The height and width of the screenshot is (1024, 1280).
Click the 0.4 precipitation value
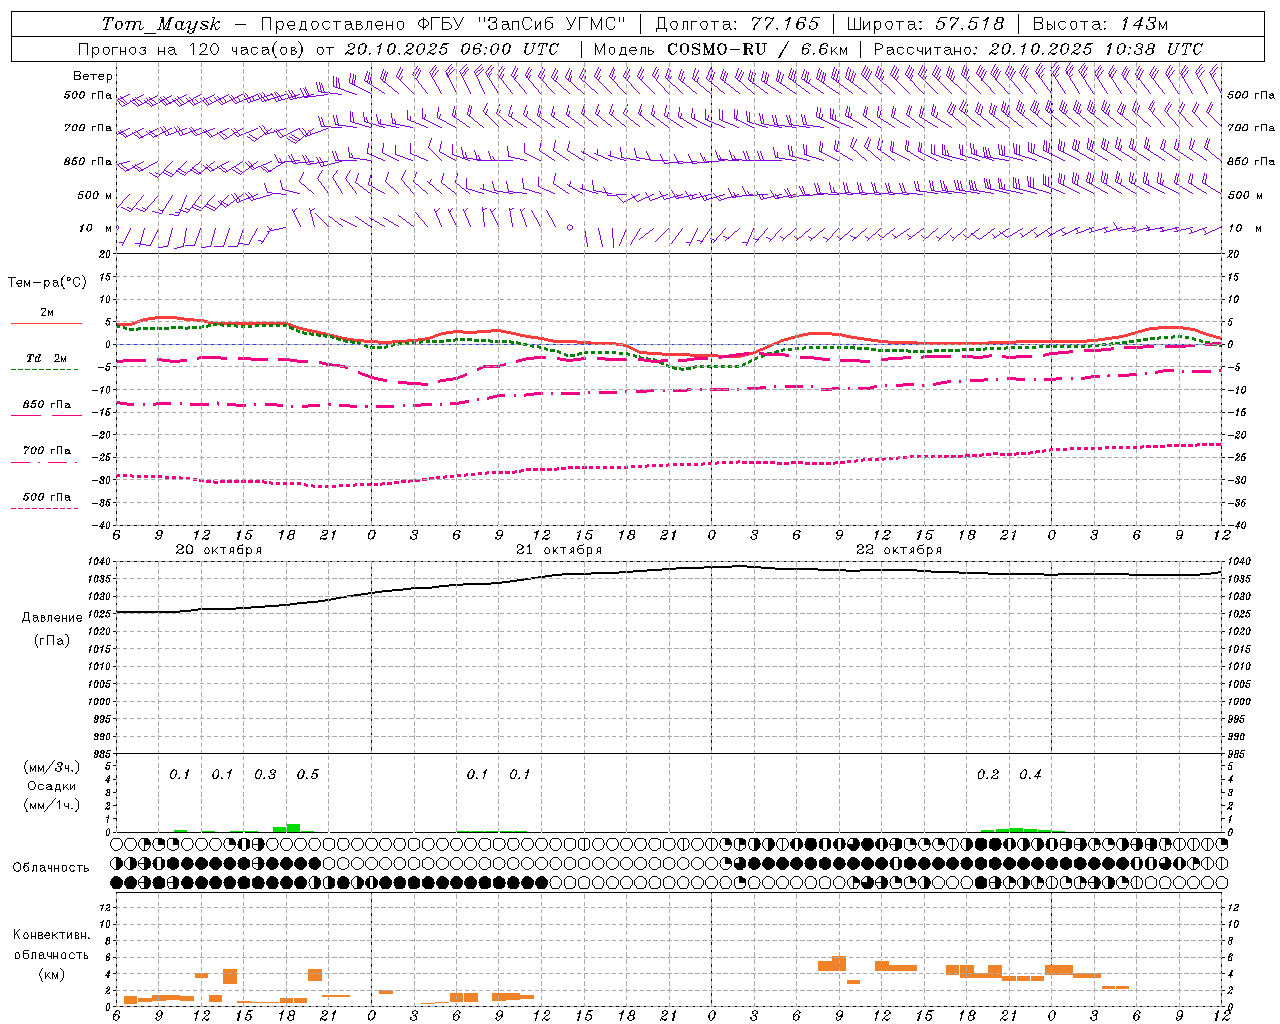coord(1031,775)
